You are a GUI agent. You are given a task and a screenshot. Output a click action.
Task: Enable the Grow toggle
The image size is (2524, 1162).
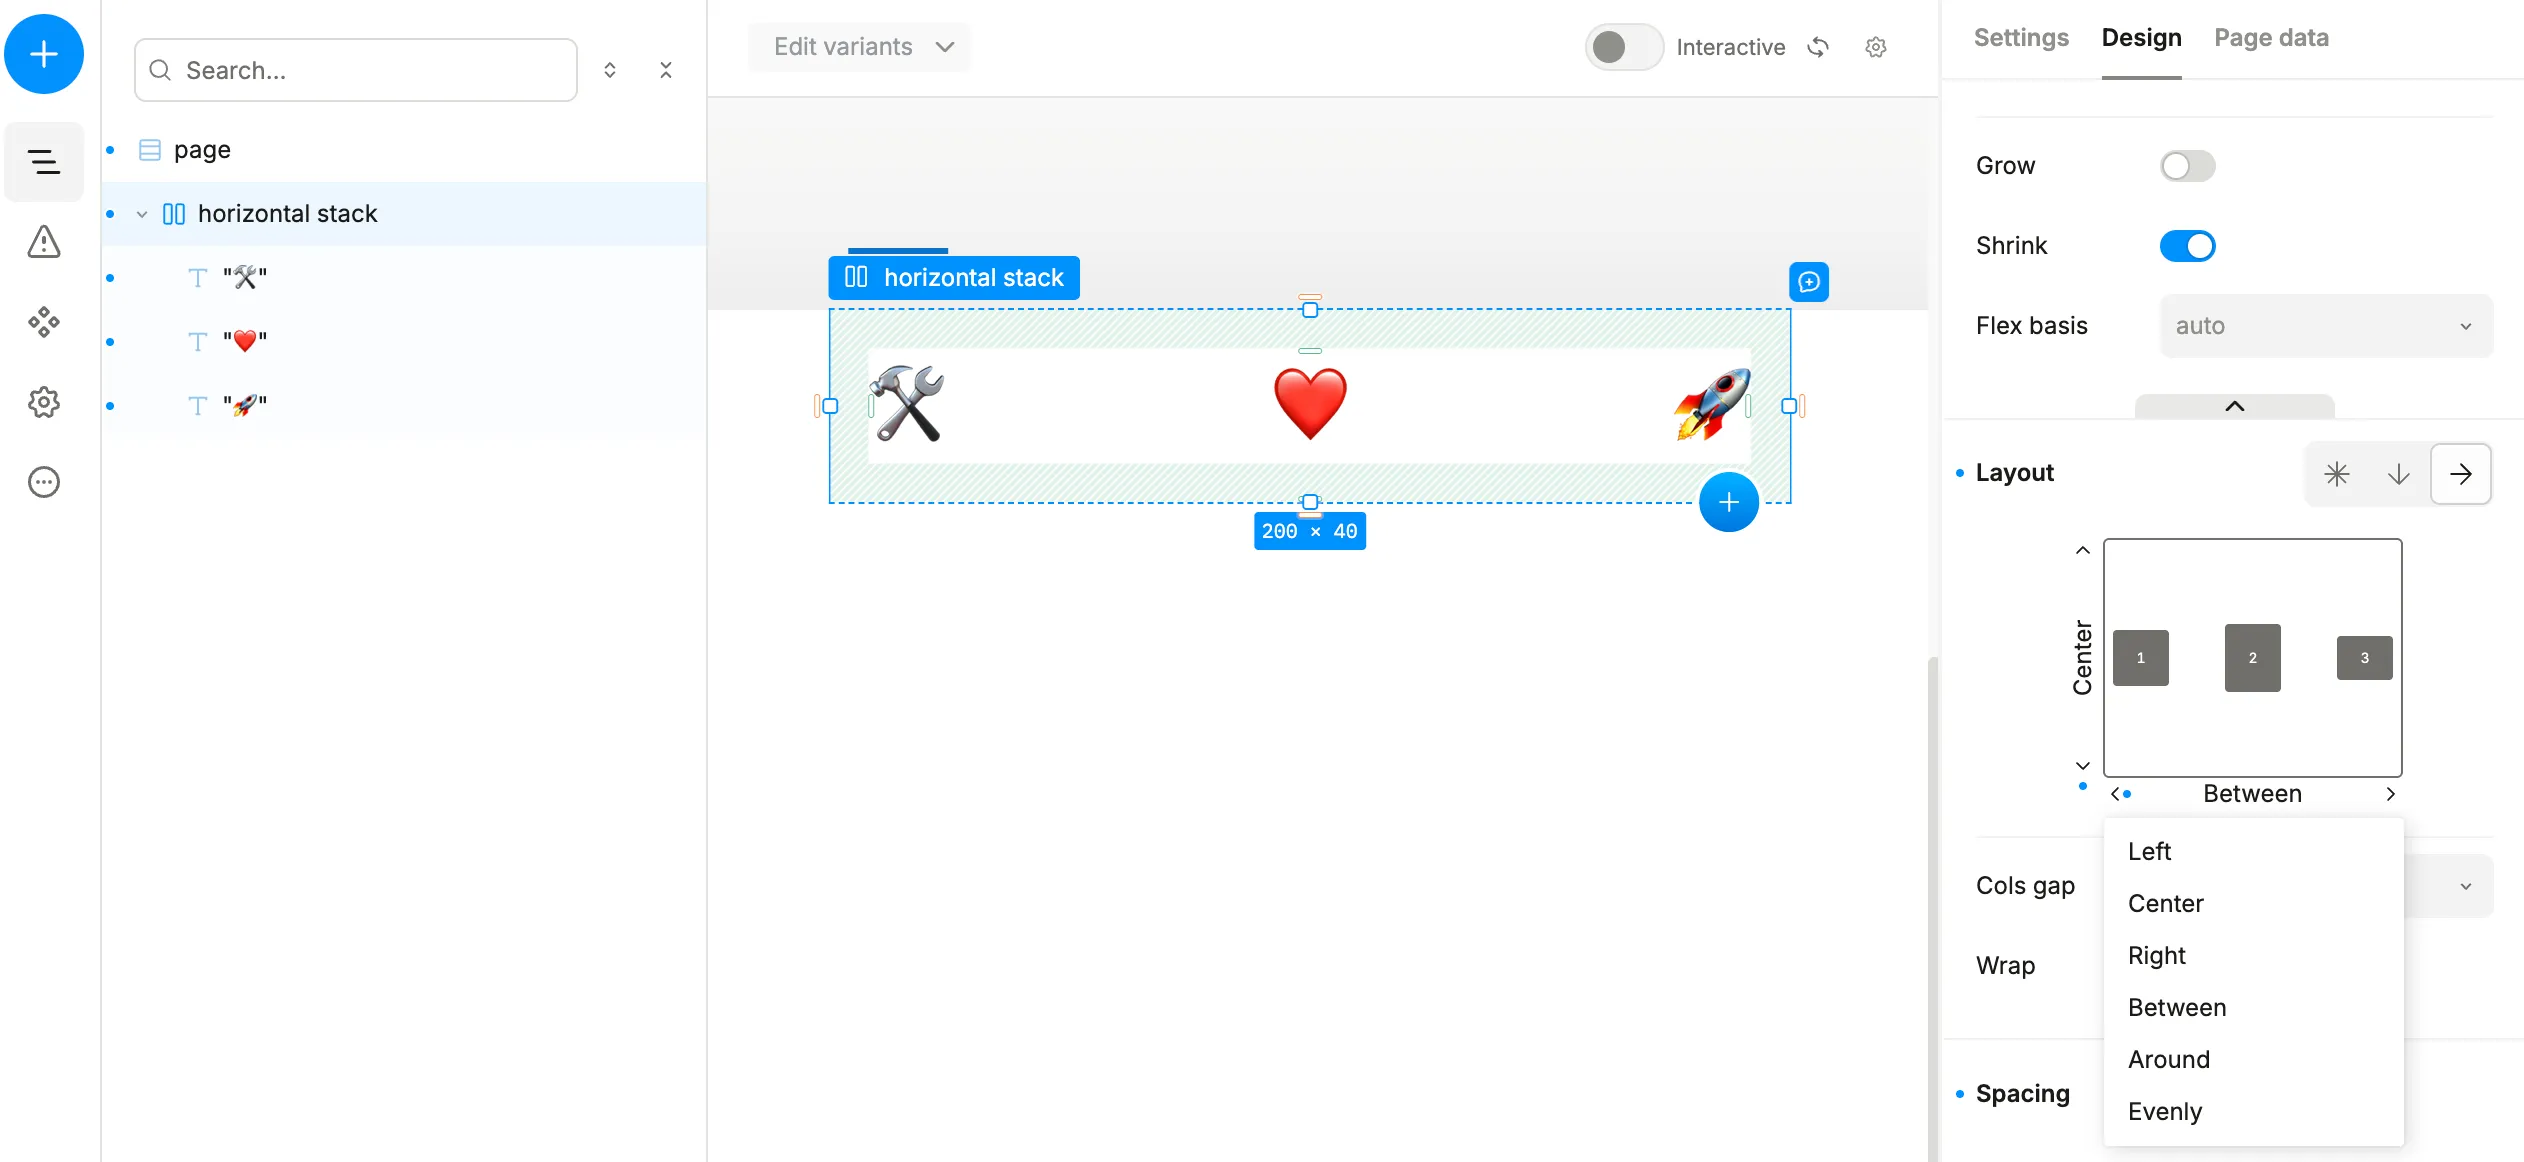click(x=2187, y=166)
